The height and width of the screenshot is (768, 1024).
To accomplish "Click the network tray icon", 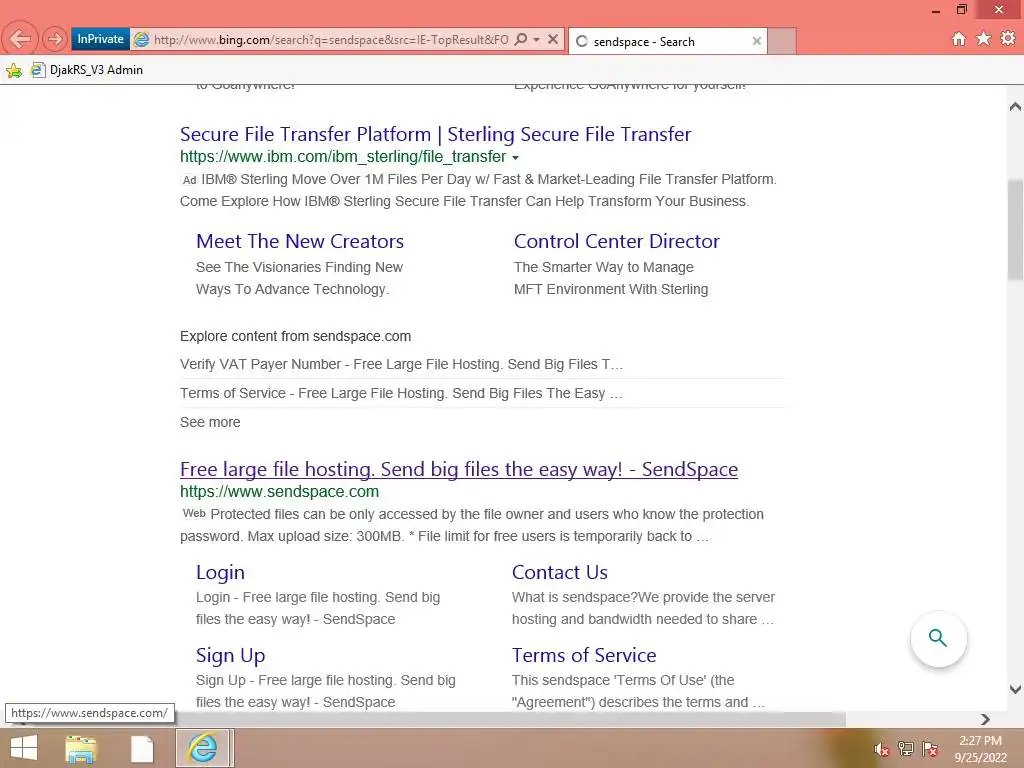I will [x=905, y=749].
